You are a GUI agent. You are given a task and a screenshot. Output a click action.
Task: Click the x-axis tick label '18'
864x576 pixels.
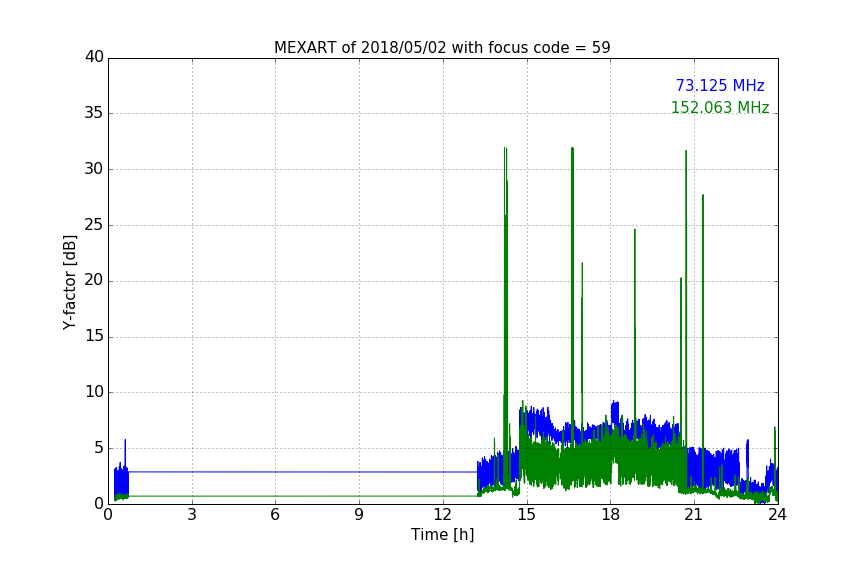(x=611, y=515)
